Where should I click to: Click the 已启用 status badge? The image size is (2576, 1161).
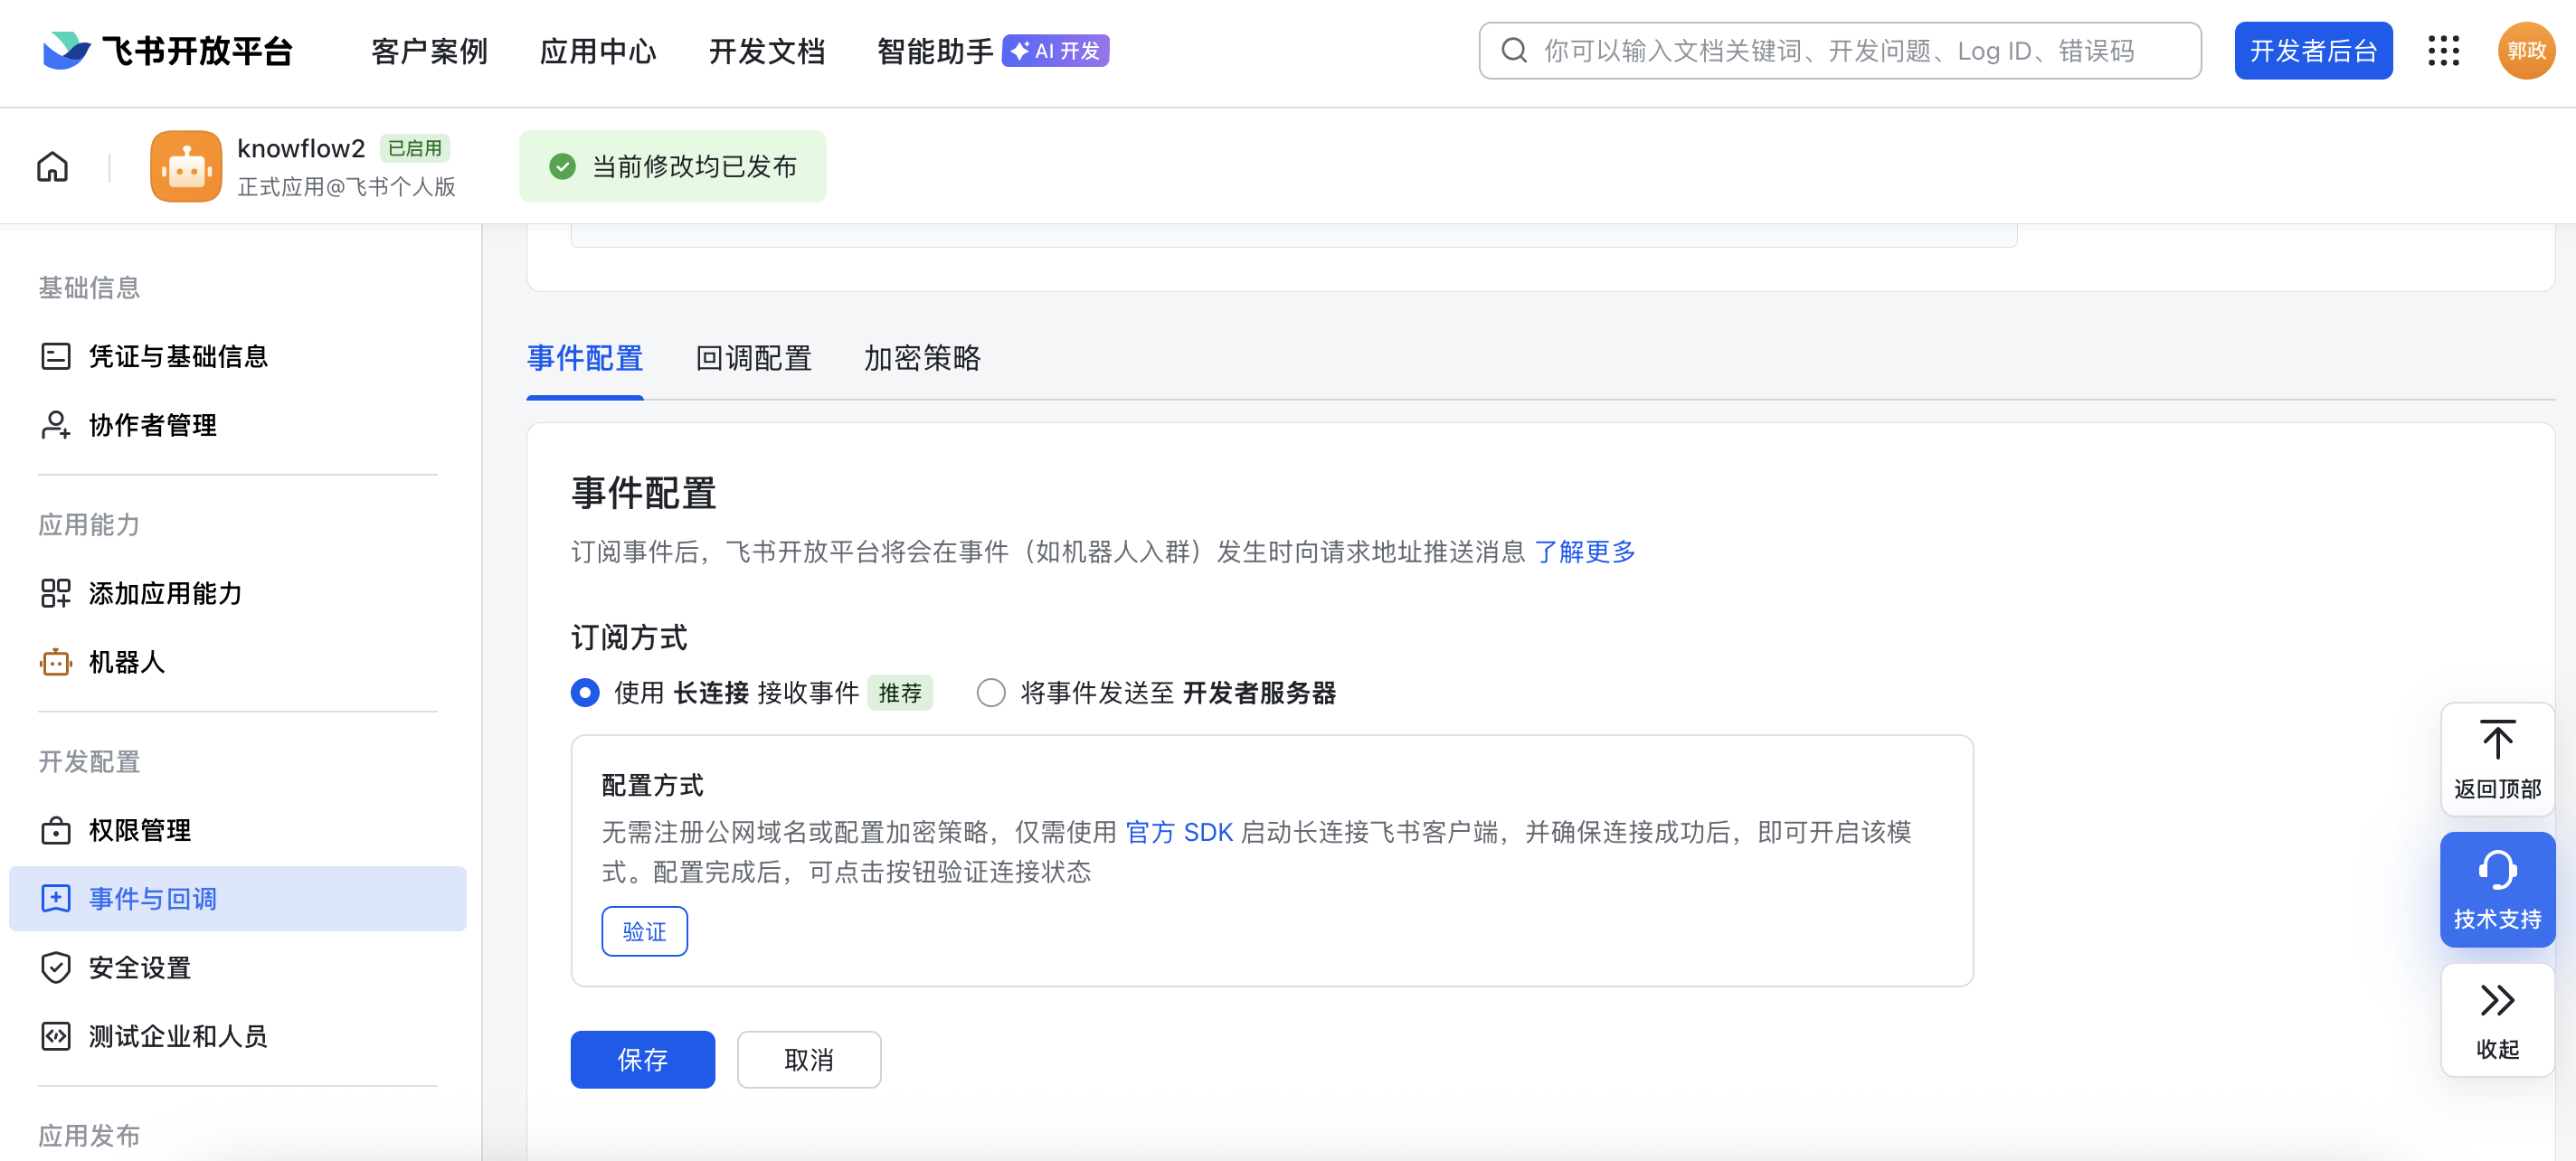[x=415, y=148]
